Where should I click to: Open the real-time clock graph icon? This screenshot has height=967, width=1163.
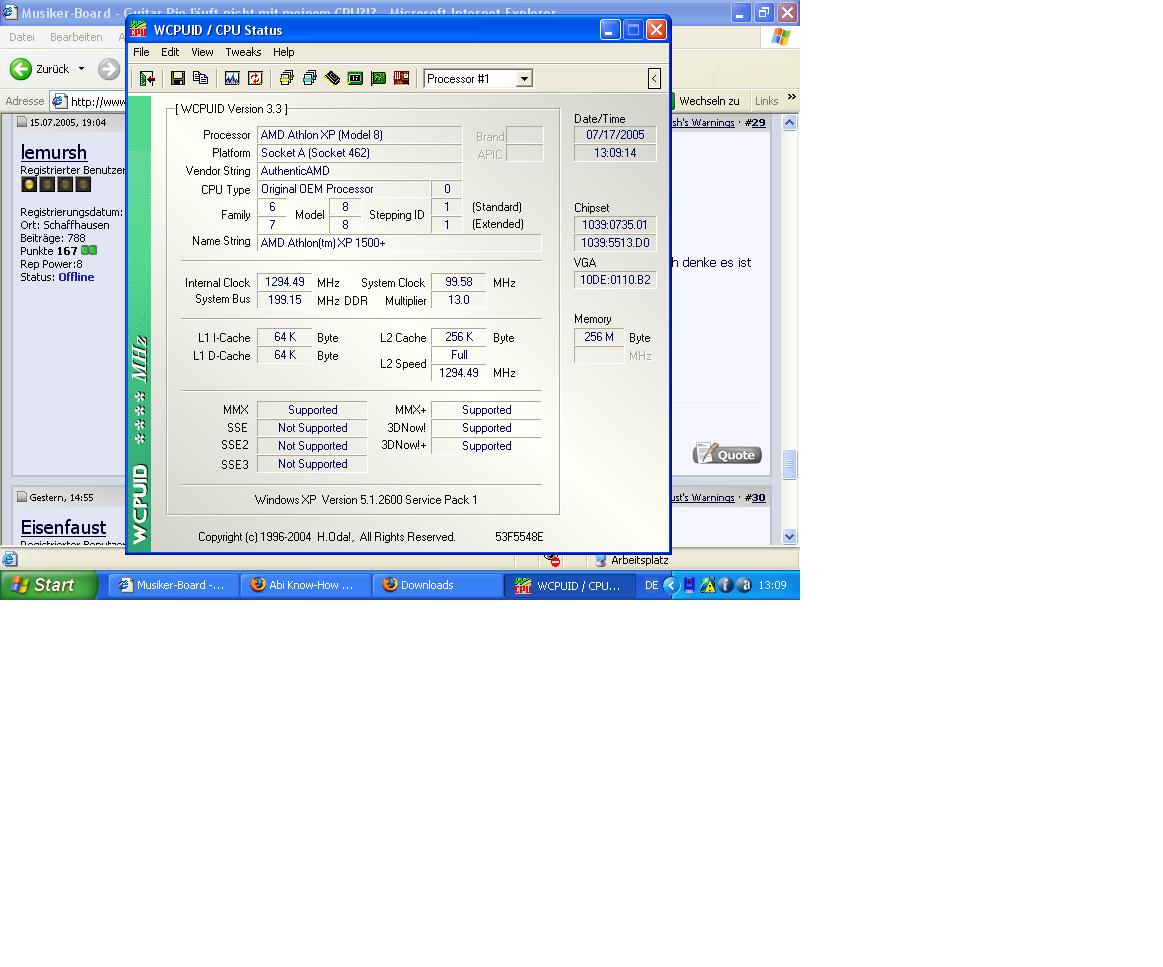(232, 79)
